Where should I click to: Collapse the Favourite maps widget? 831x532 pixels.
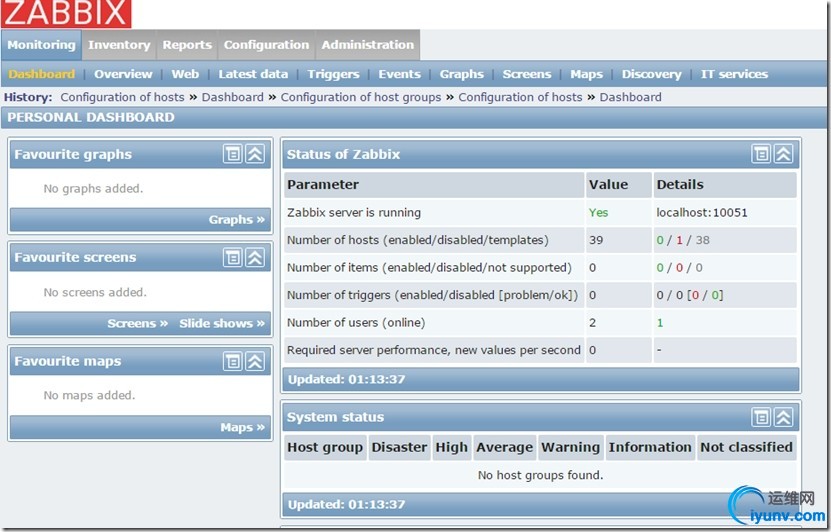coord(255,361)
